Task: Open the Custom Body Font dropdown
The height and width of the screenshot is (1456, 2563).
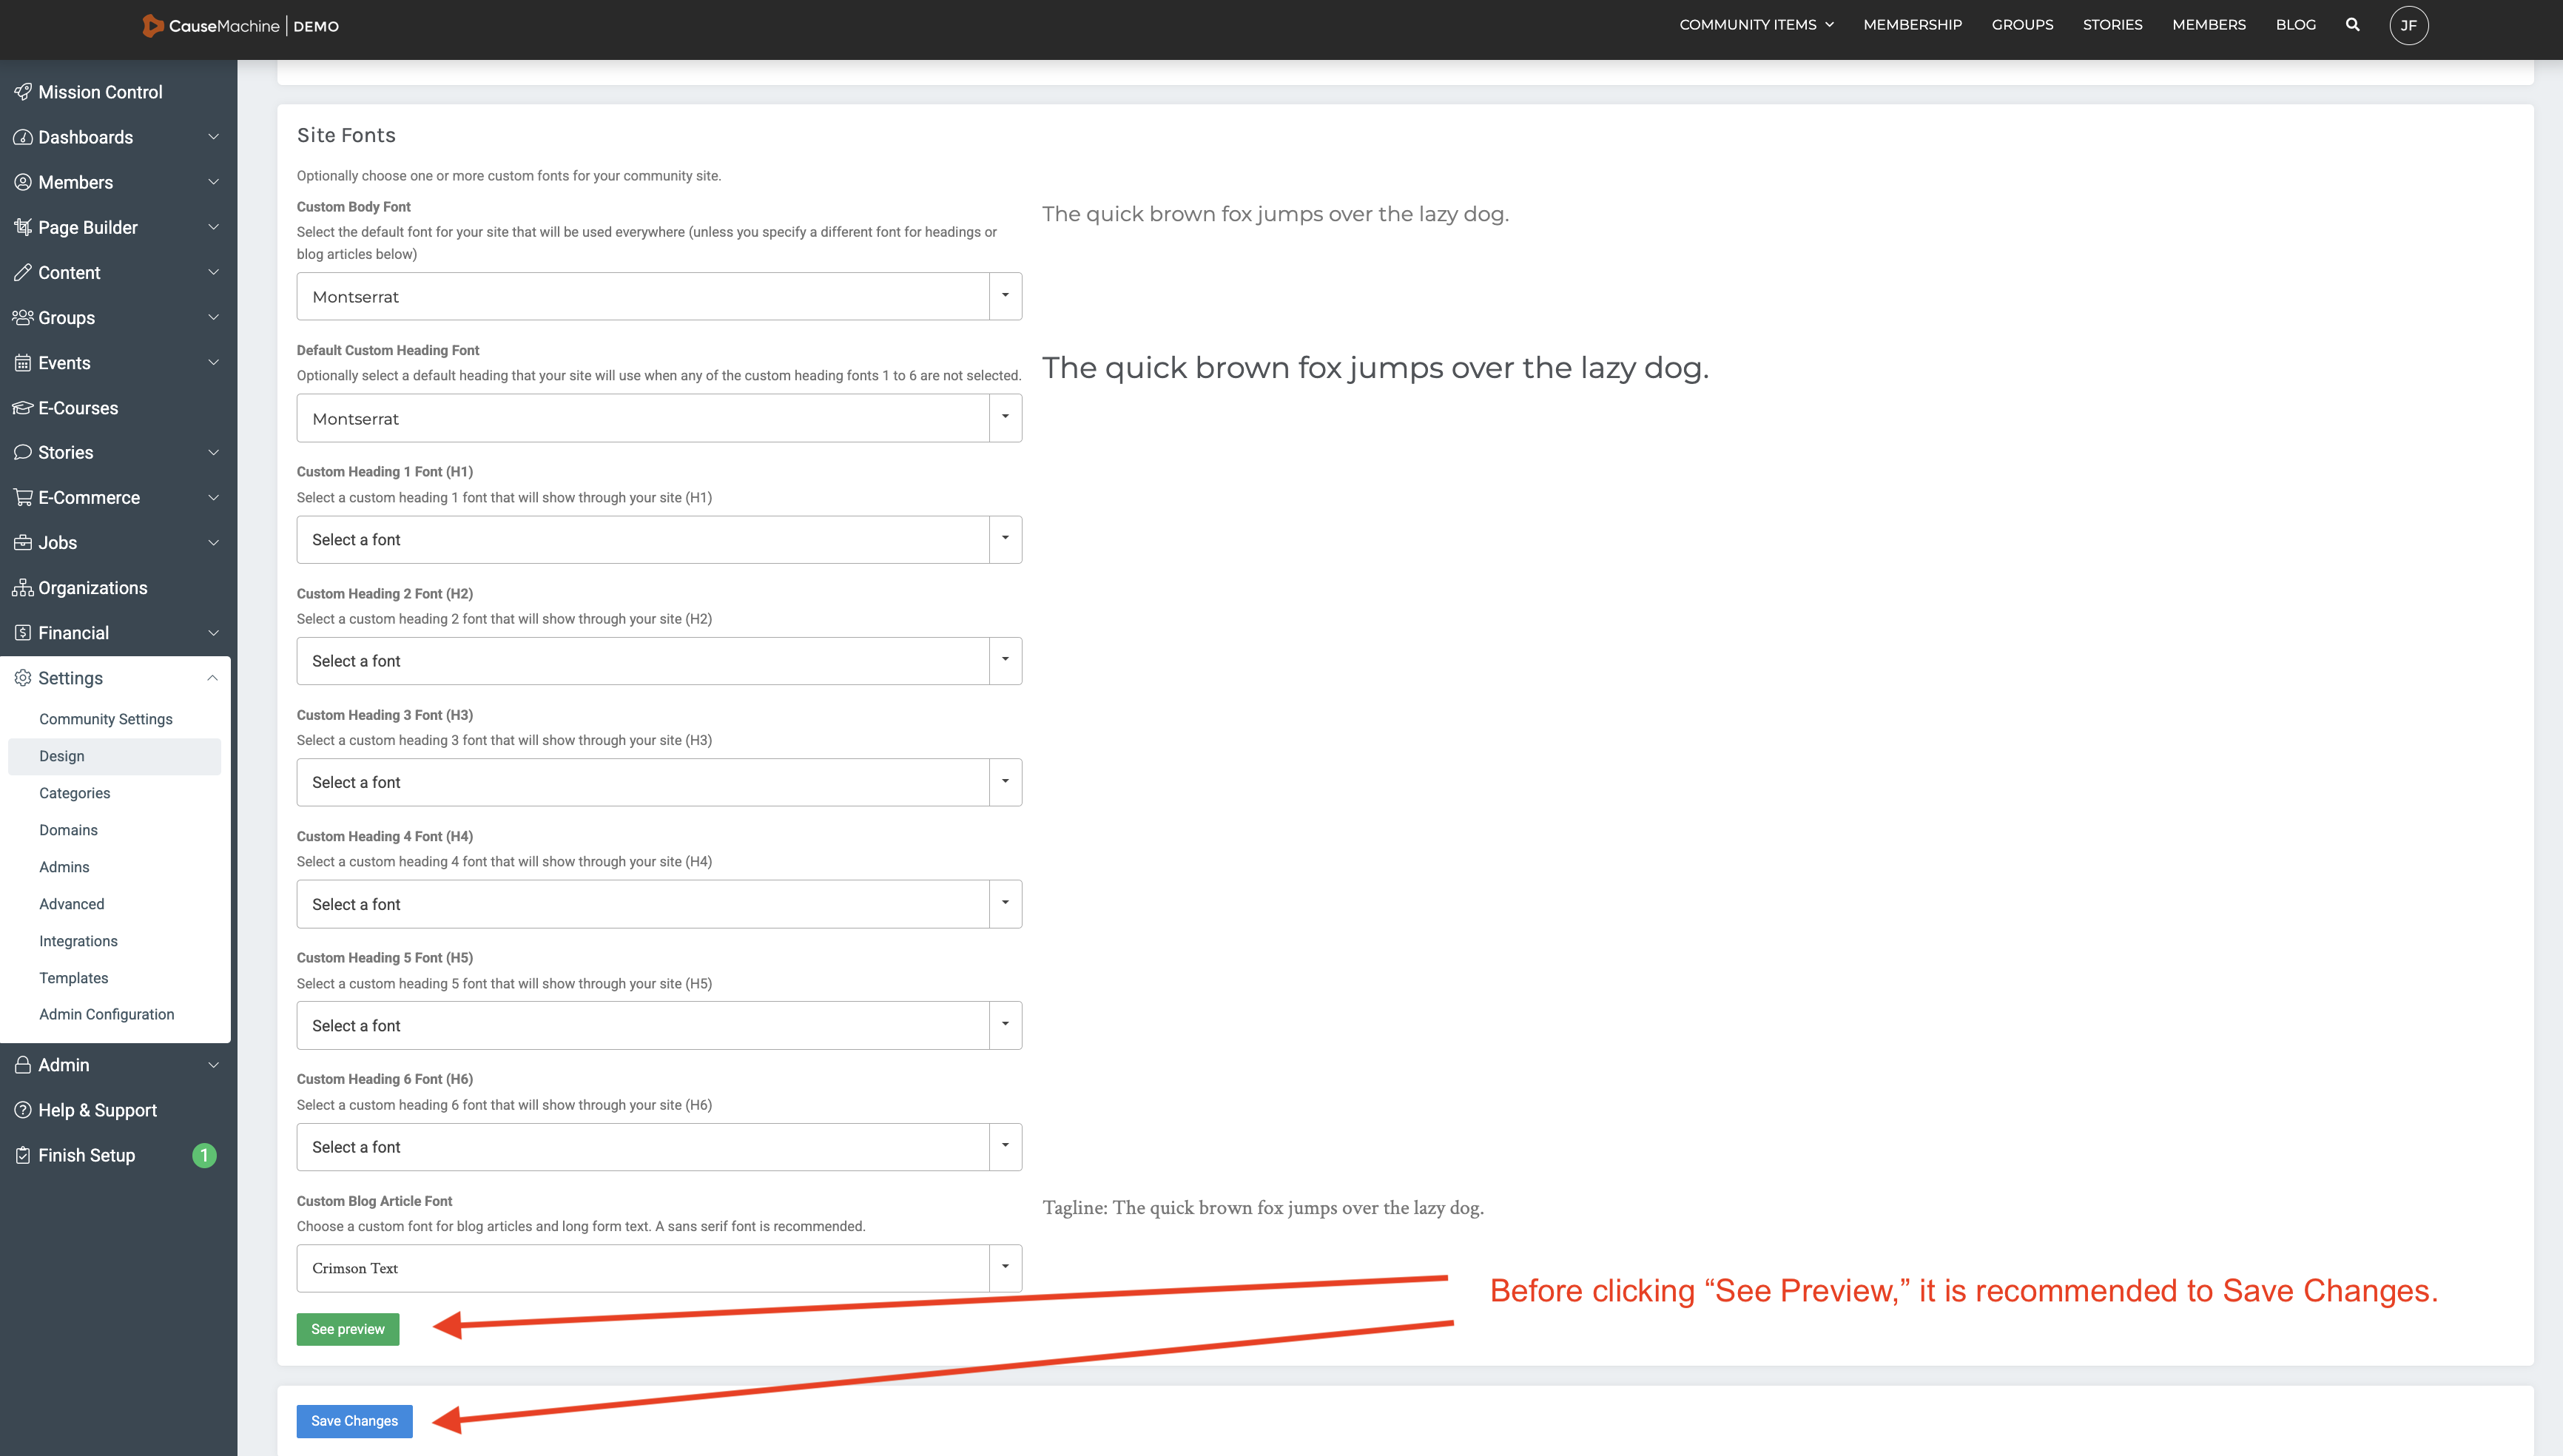Action: coord(658,297)
